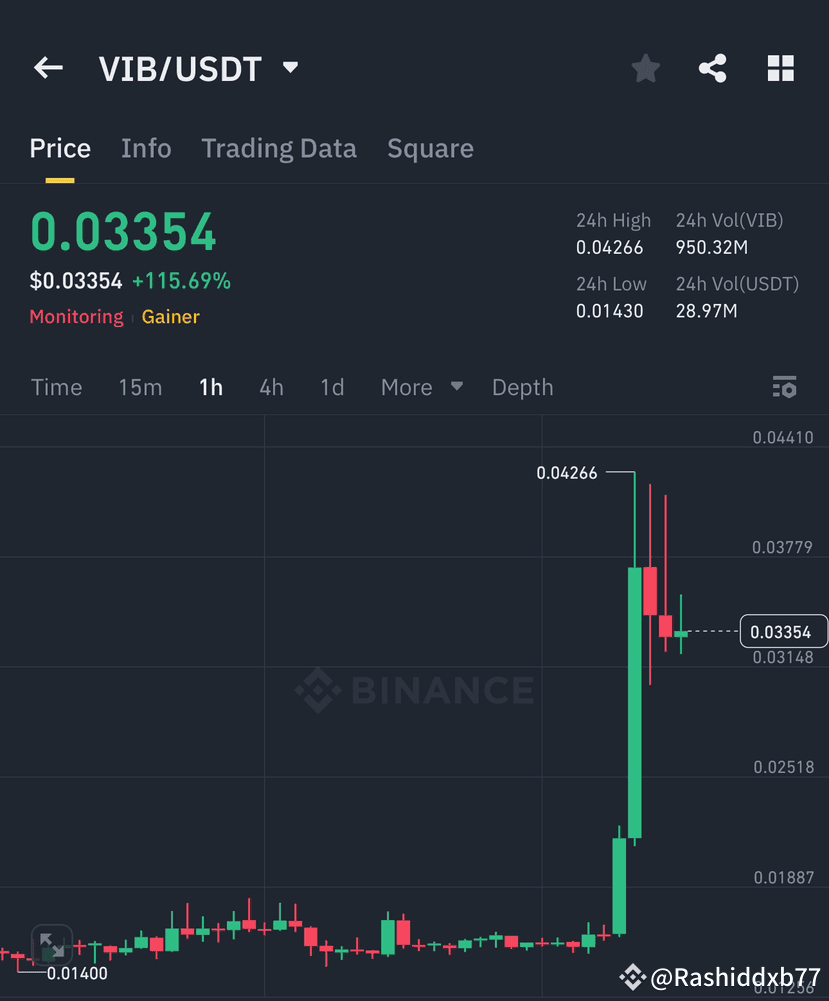The width and height of the screenshot is (829, 1001).
Task: Click the back arrow to exit chart
Action: (x=48, y=67)
